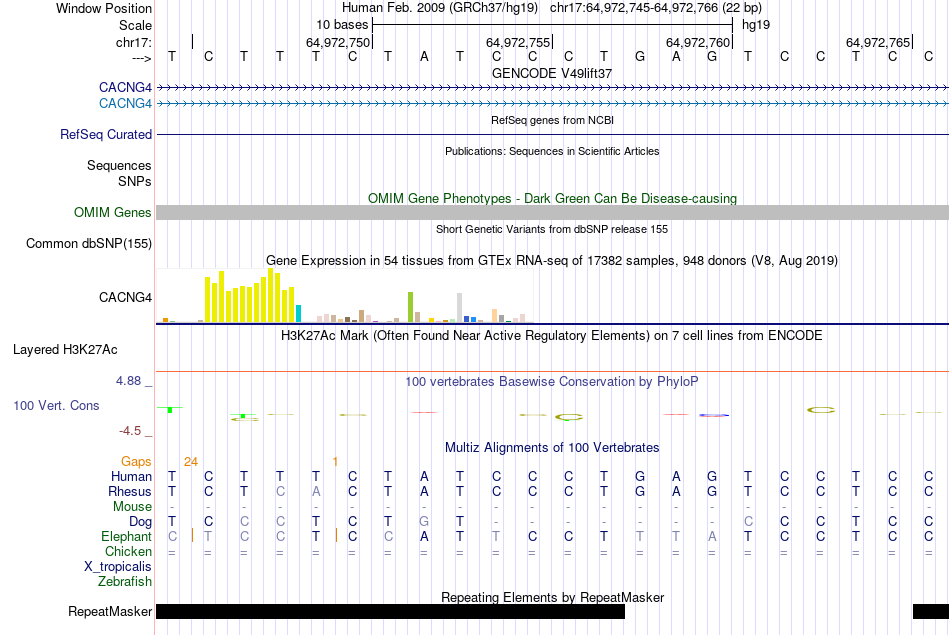The width and height of the screenshot is (950, 635).
Task: Click the Rhesus alignment row label
Action: click(130, 491)
